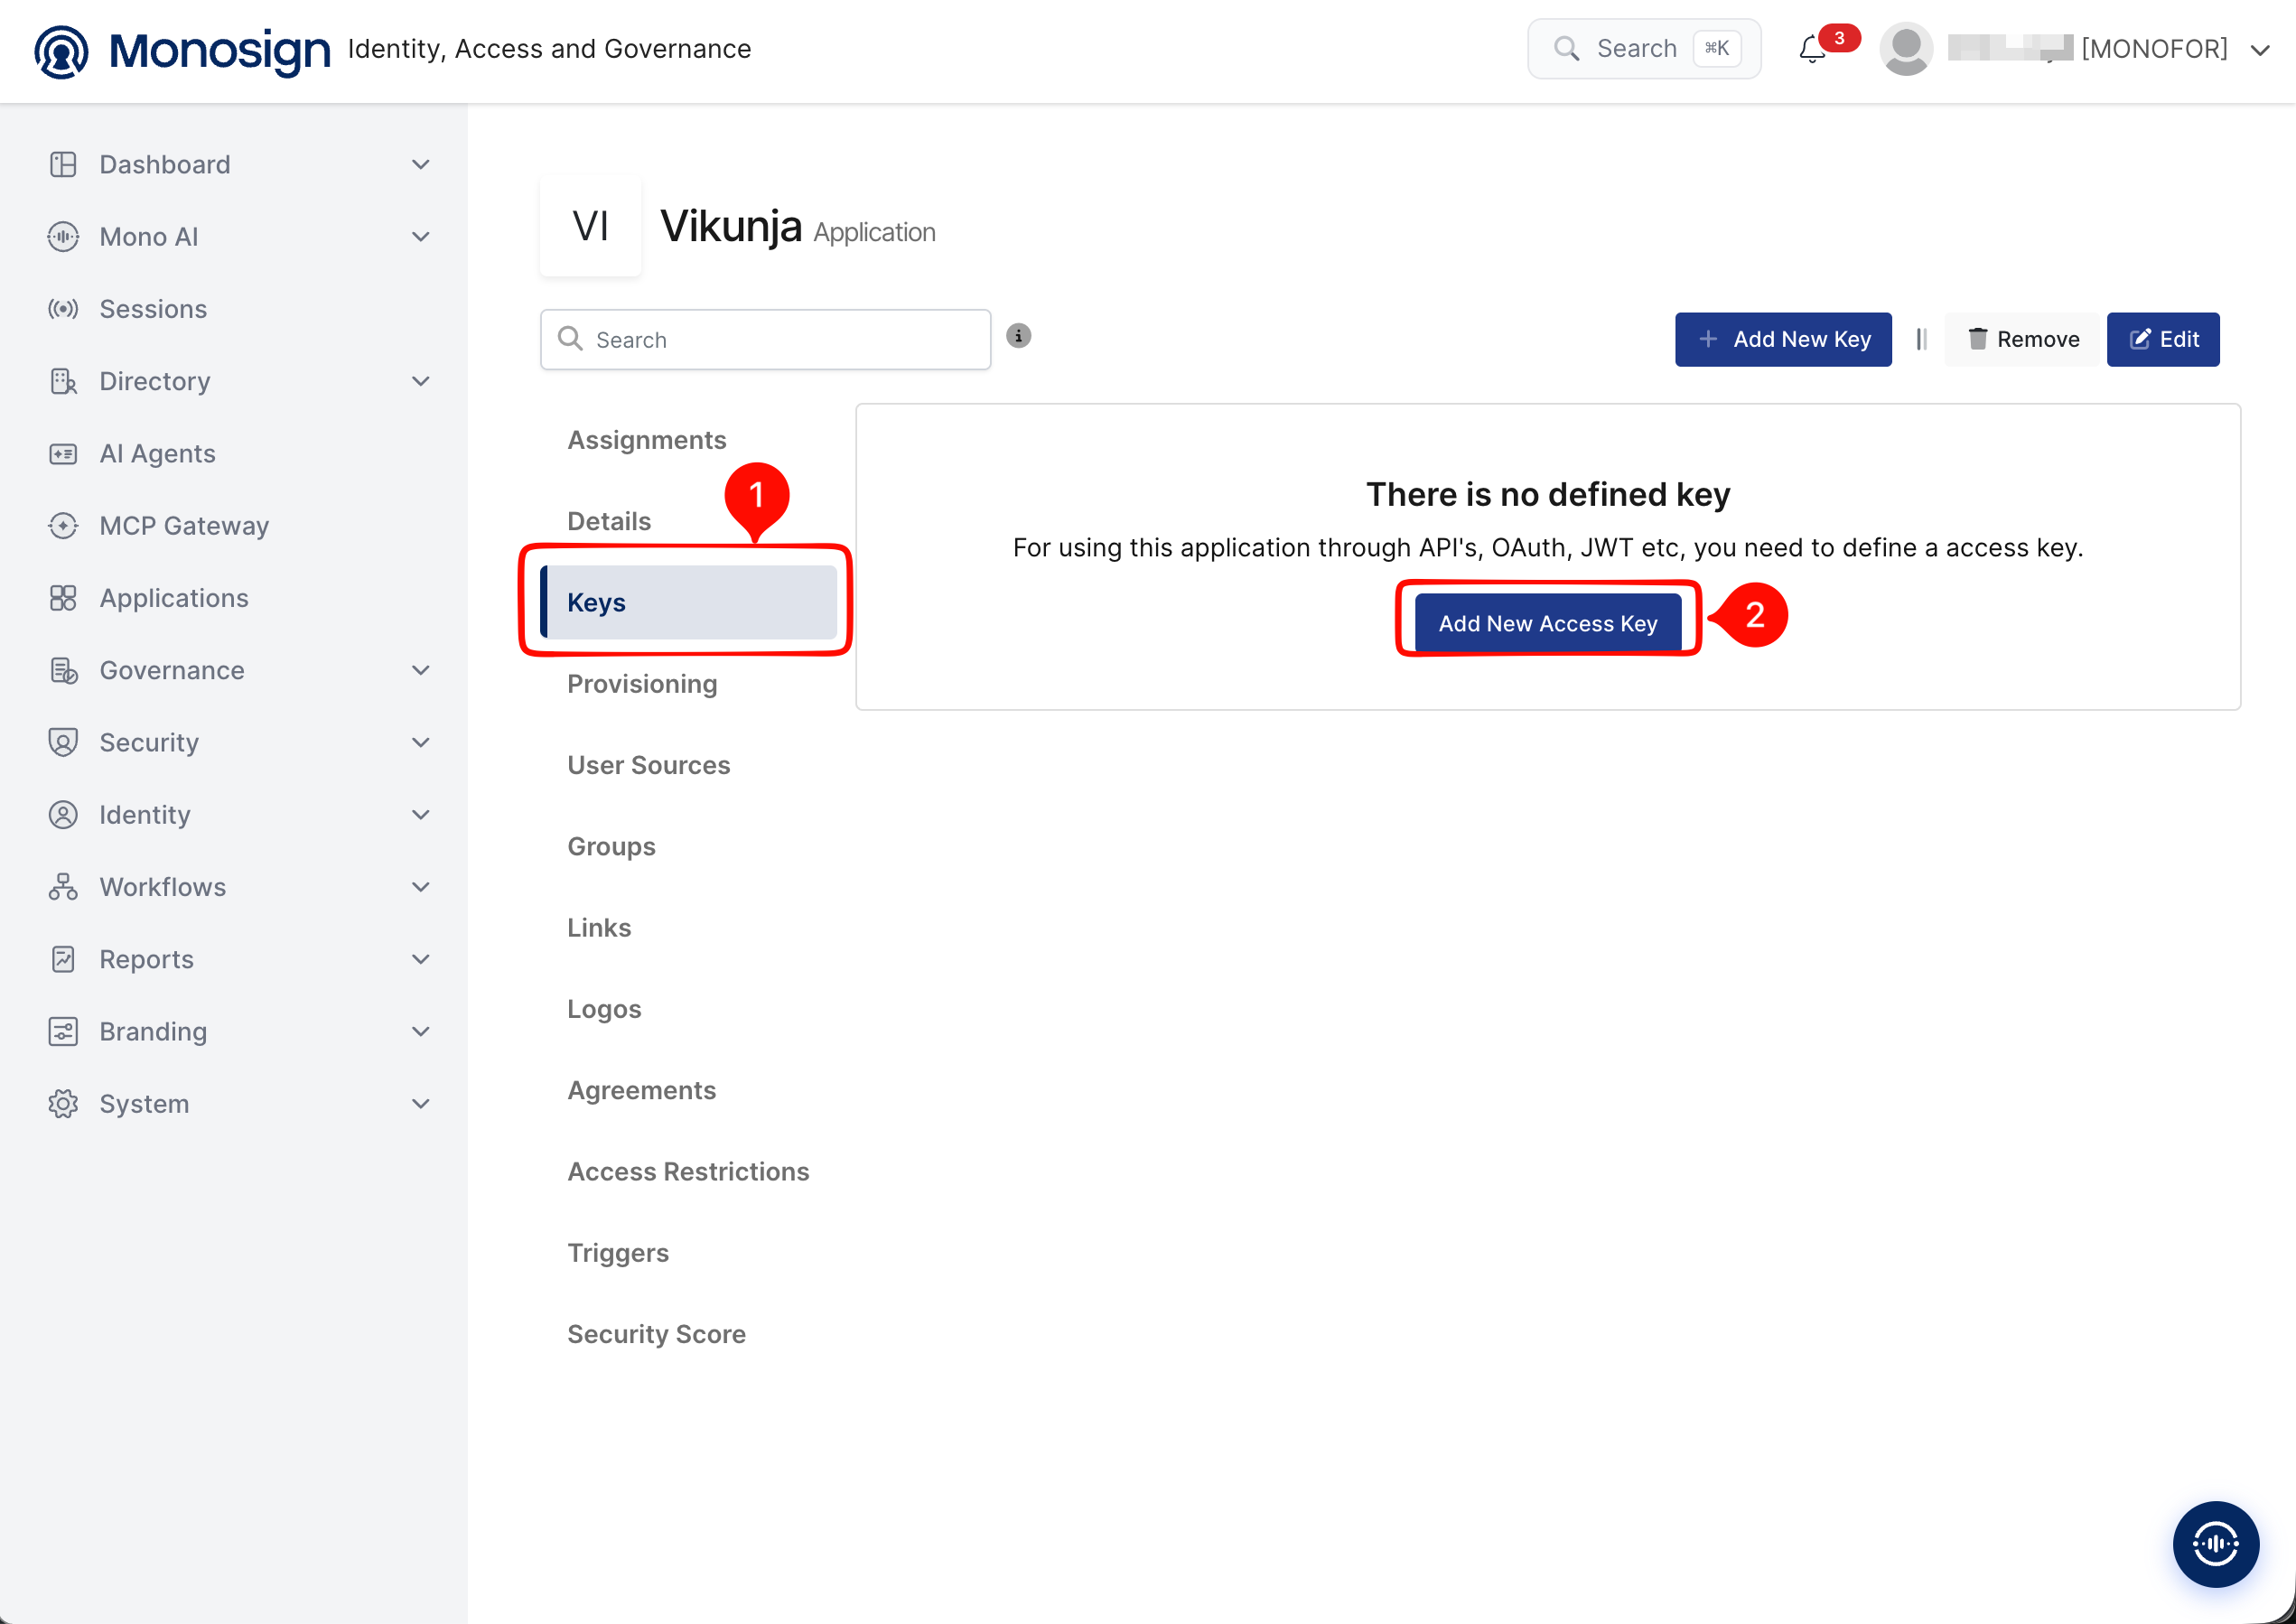This screenshot has height=1624, width=2296.
Task: Expand the Reports menu chevron
Action: [x=421, y=959]
